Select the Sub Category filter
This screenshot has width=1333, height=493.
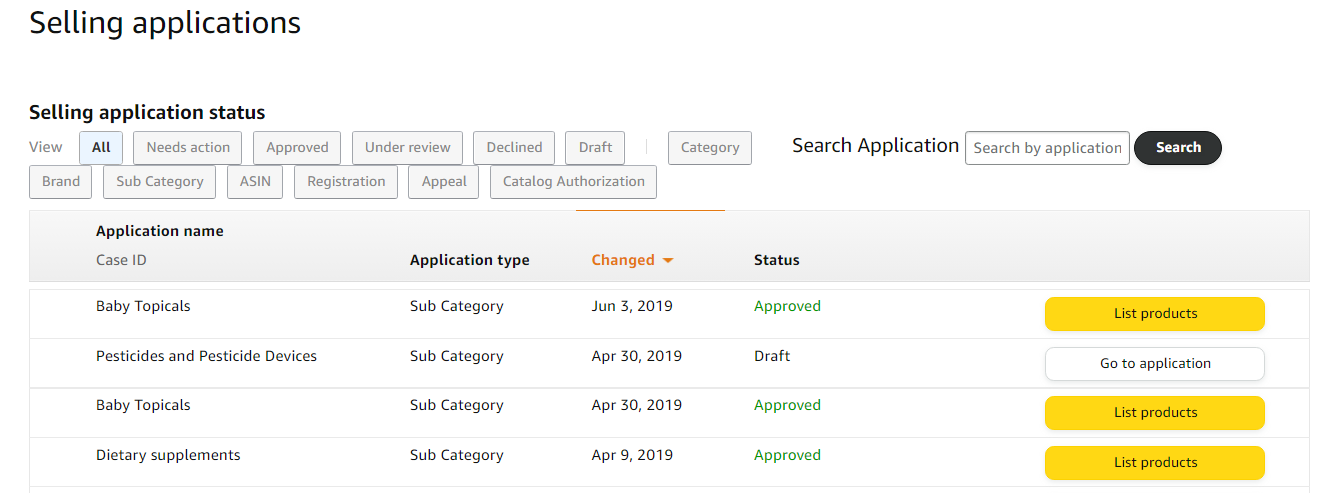pyautogui.click(x=160, y=182)
